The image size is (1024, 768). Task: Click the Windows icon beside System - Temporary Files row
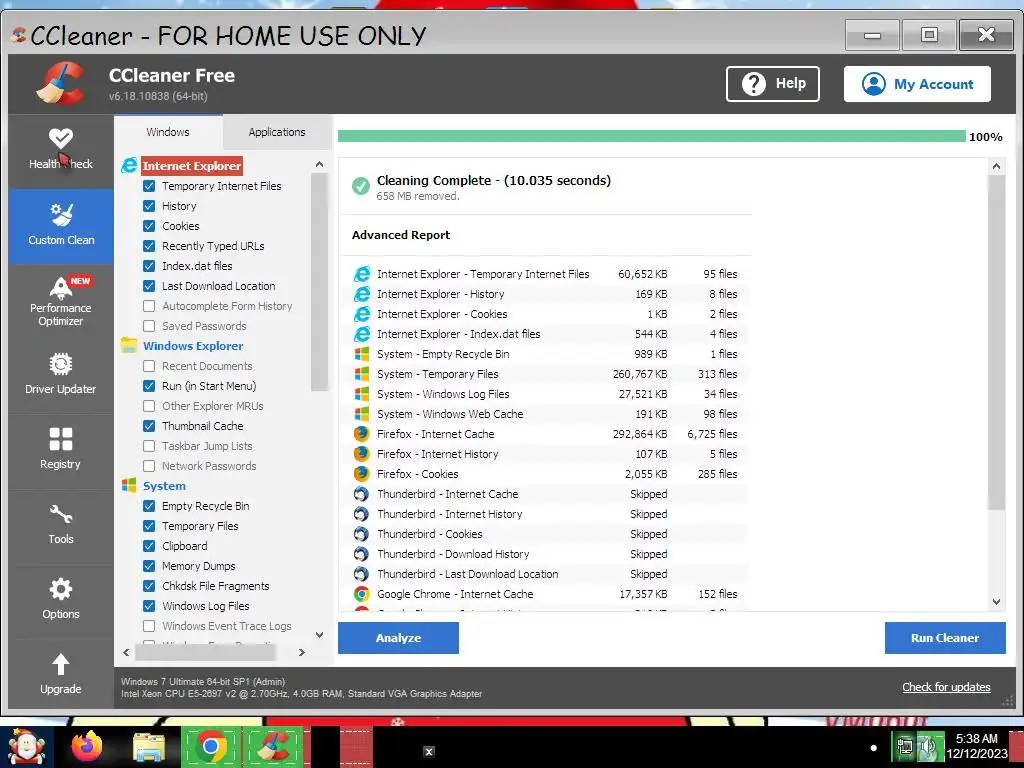pos(362,374)
